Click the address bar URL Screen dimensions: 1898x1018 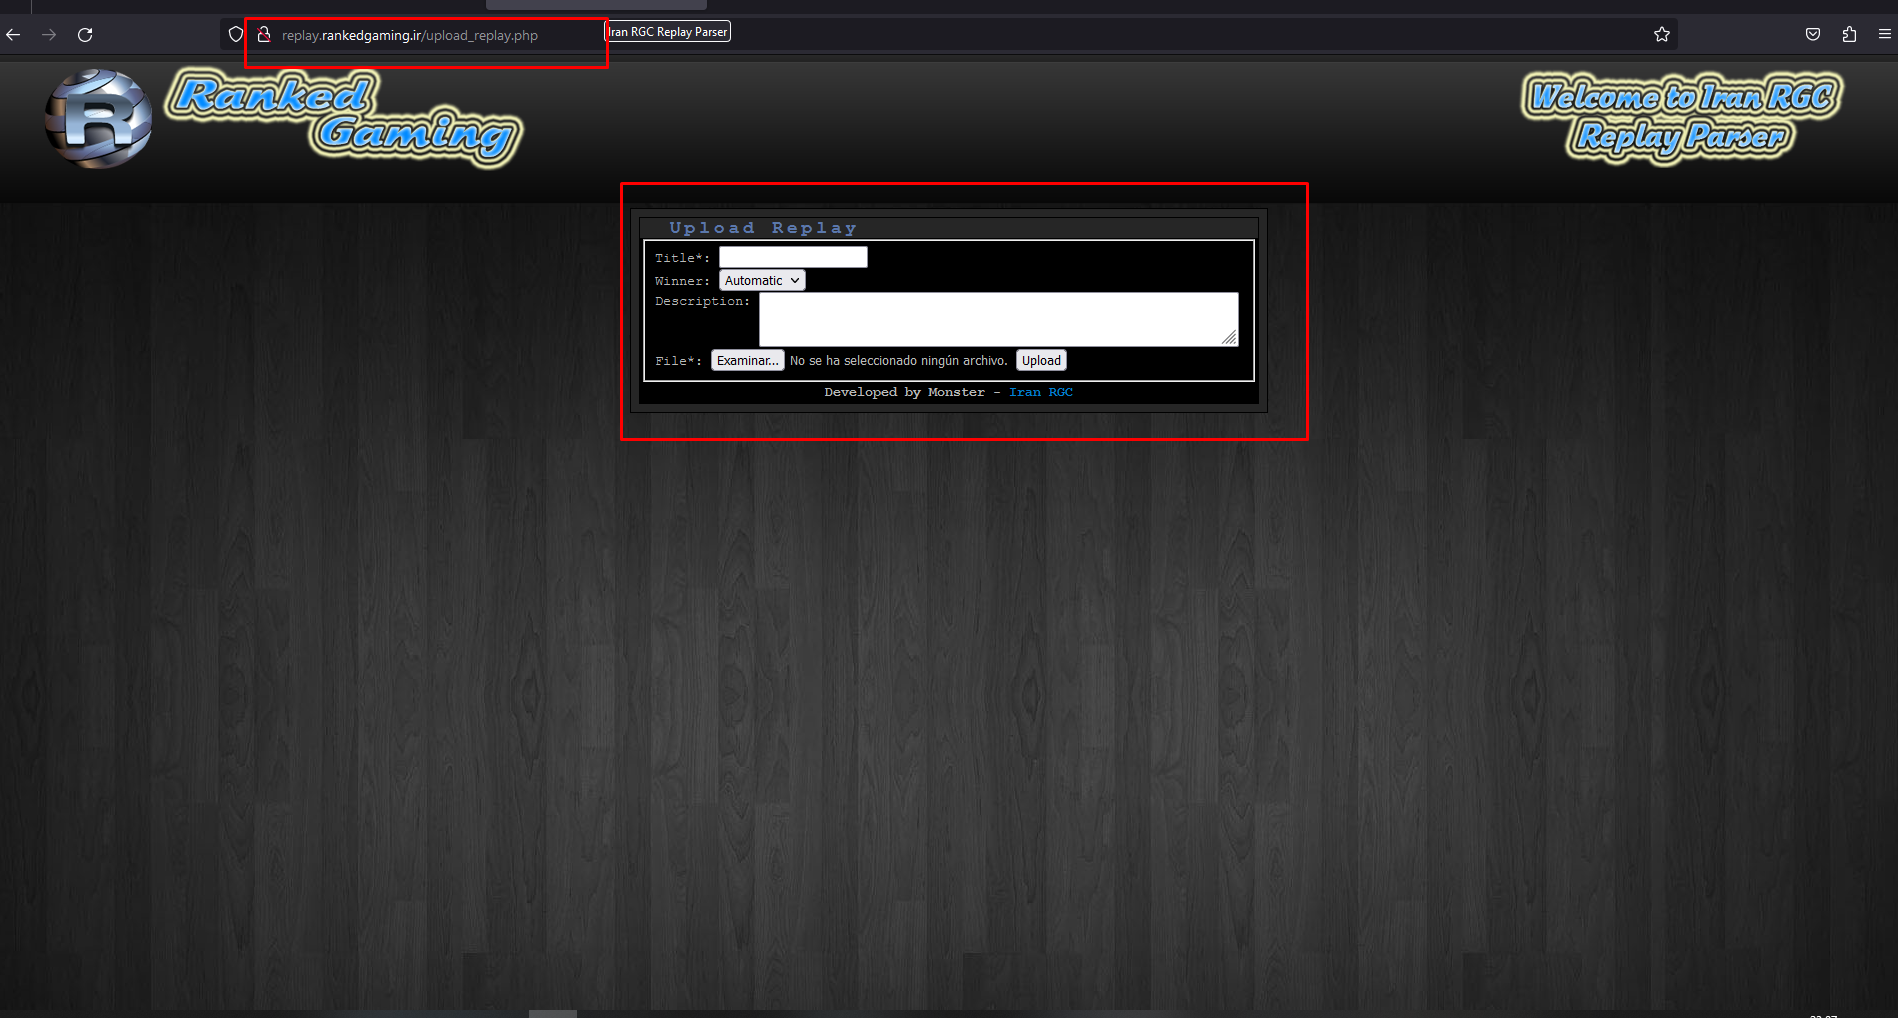tap(410, 35)
